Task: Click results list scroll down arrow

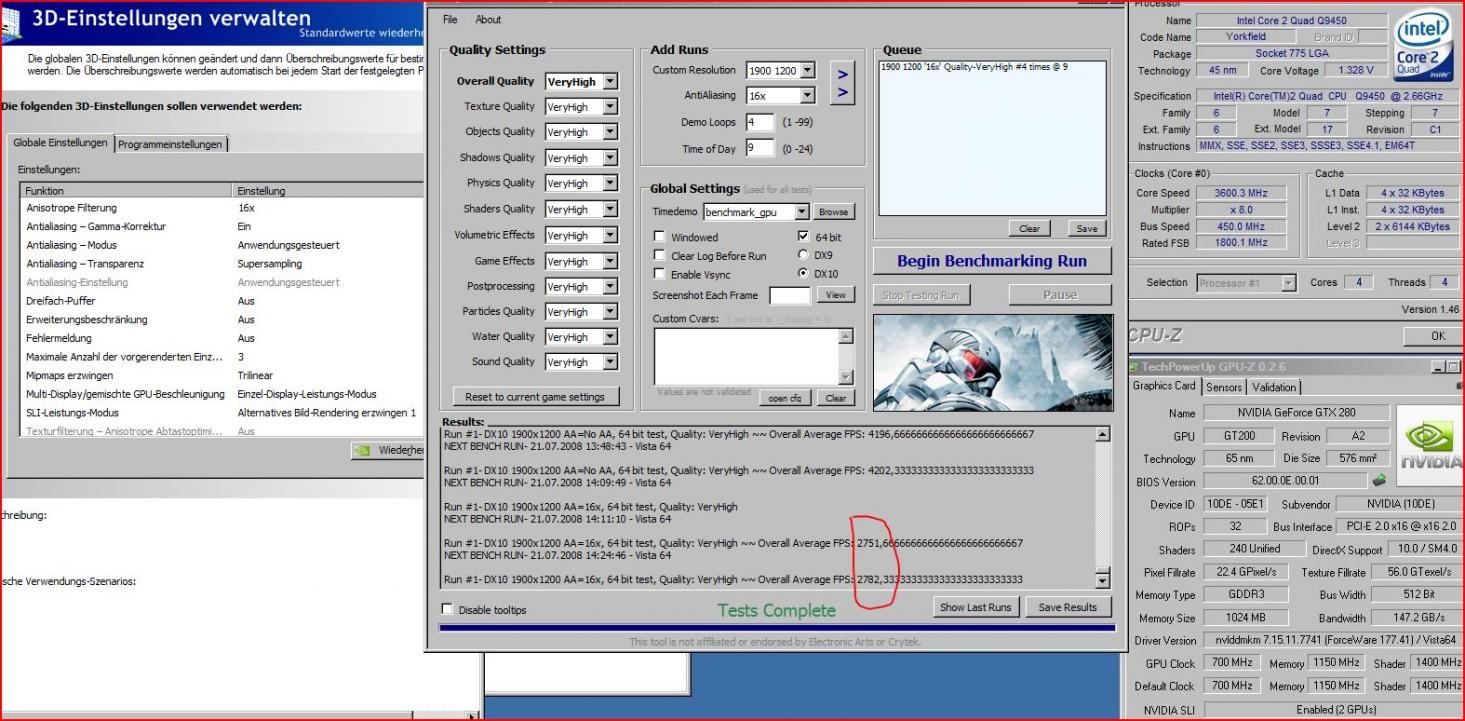Action: tap(1103, 580)
